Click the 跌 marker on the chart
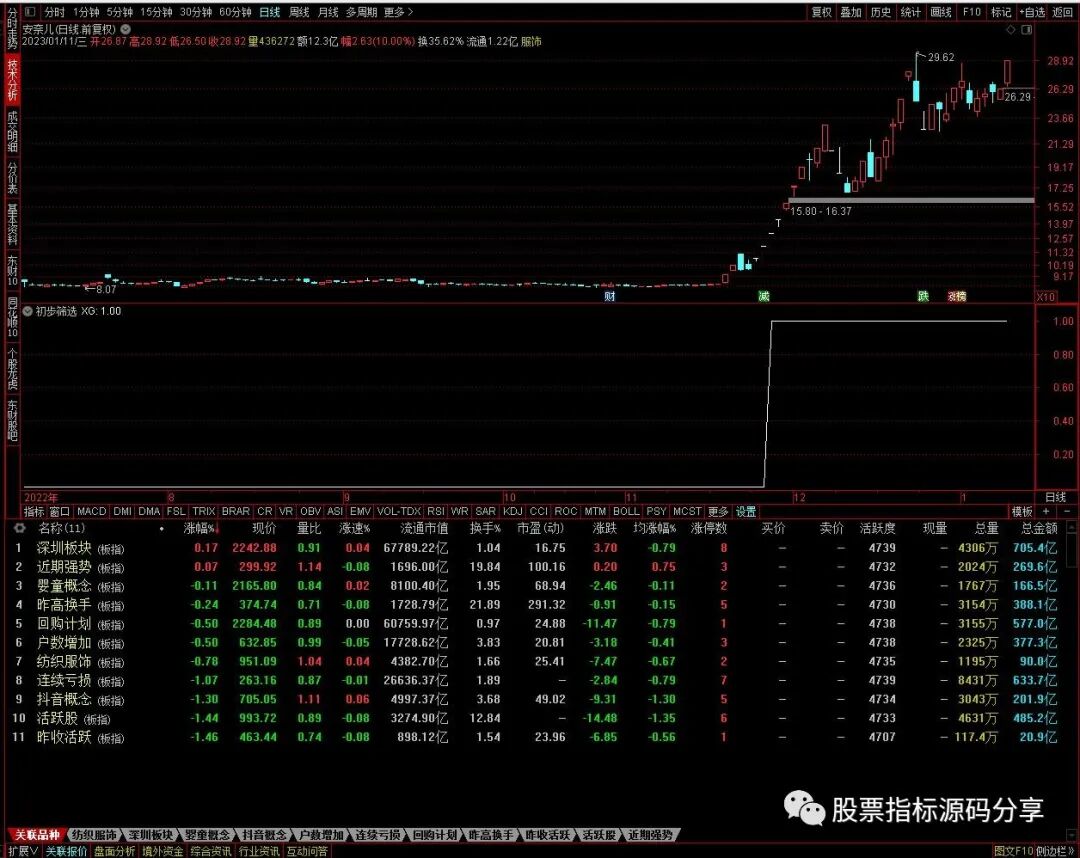Screen dimensions: 1080x858 click(923, 296)
